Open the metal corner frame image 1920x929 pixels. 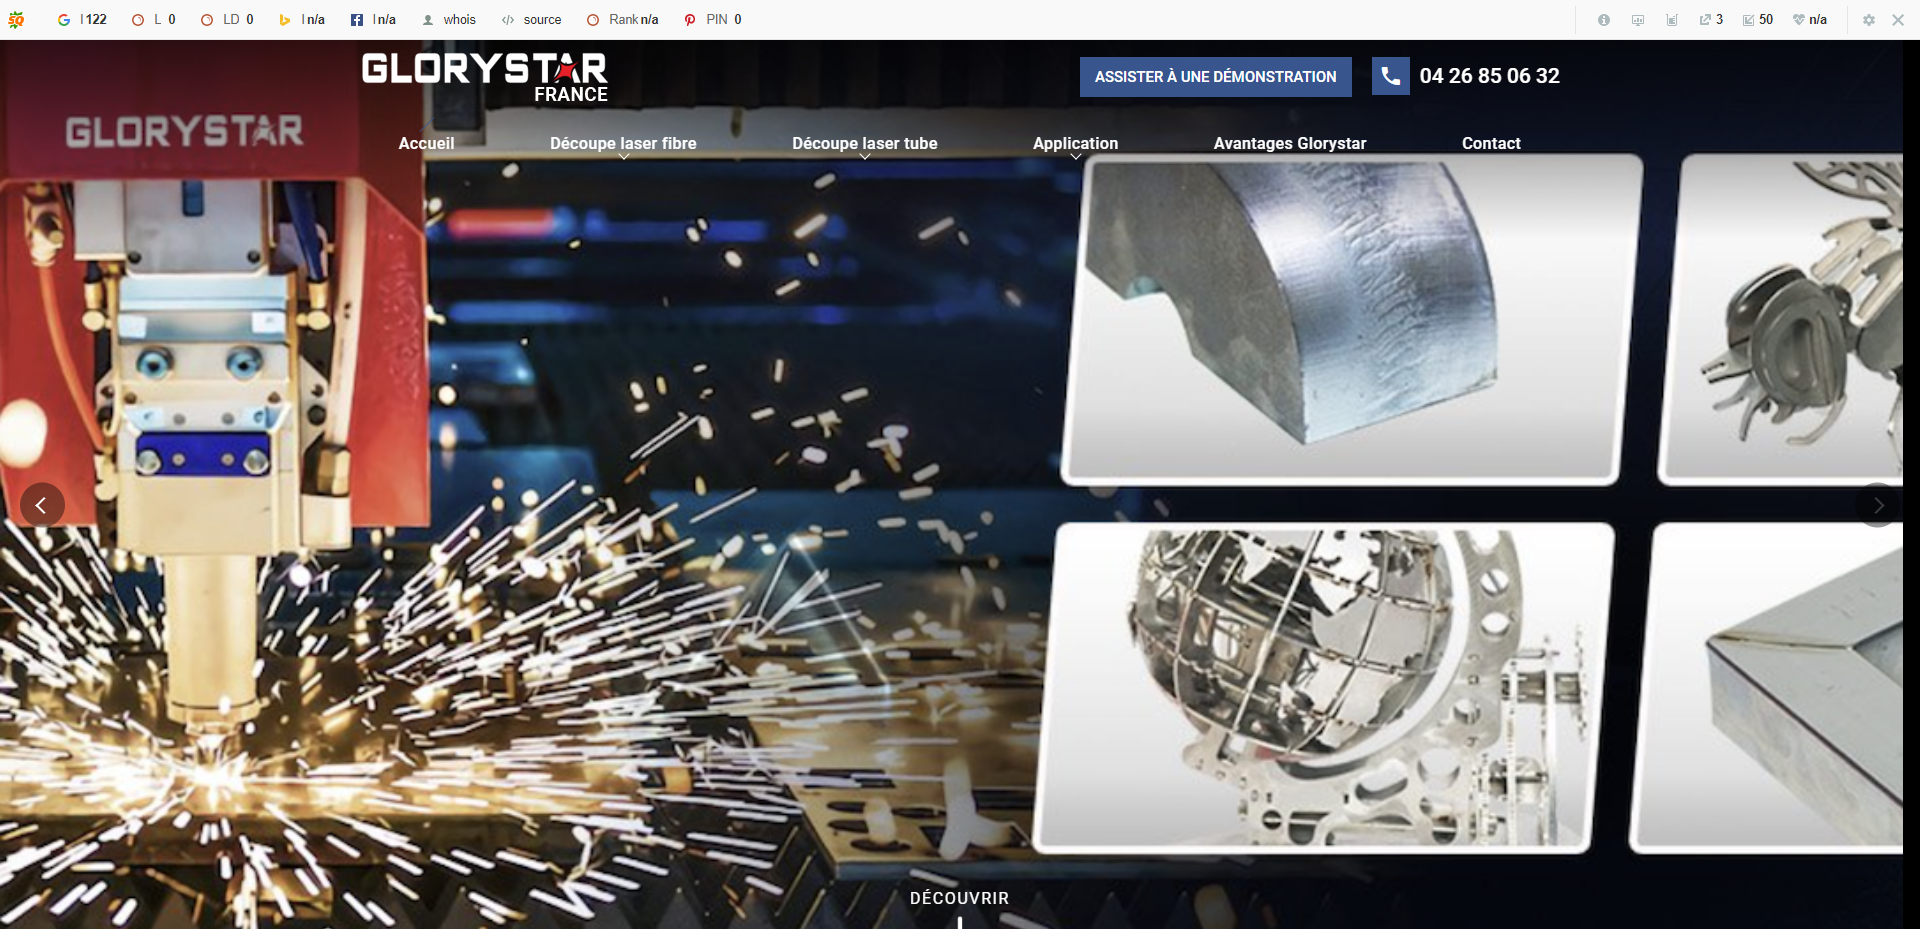pos(1768,688)
